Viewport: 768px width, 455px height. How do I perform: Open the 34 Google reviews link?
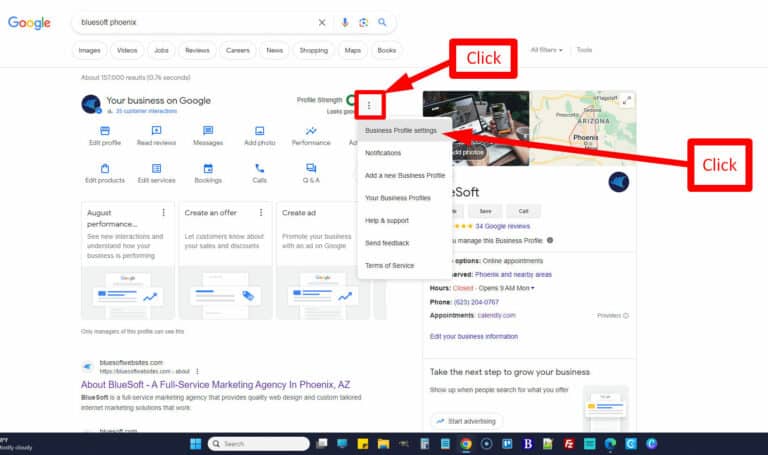[503, 226]
